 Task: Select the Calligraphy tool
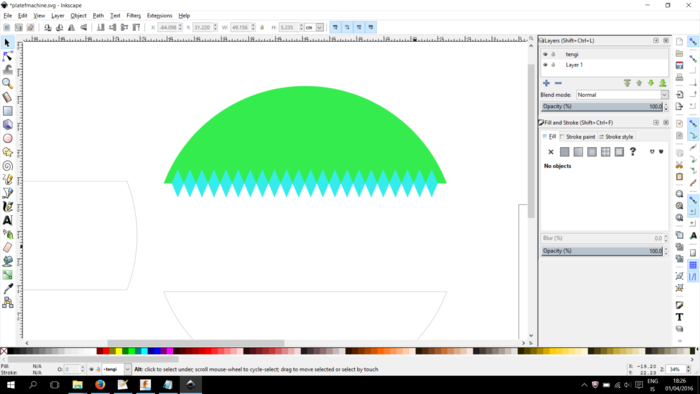[x=7, y=207]
